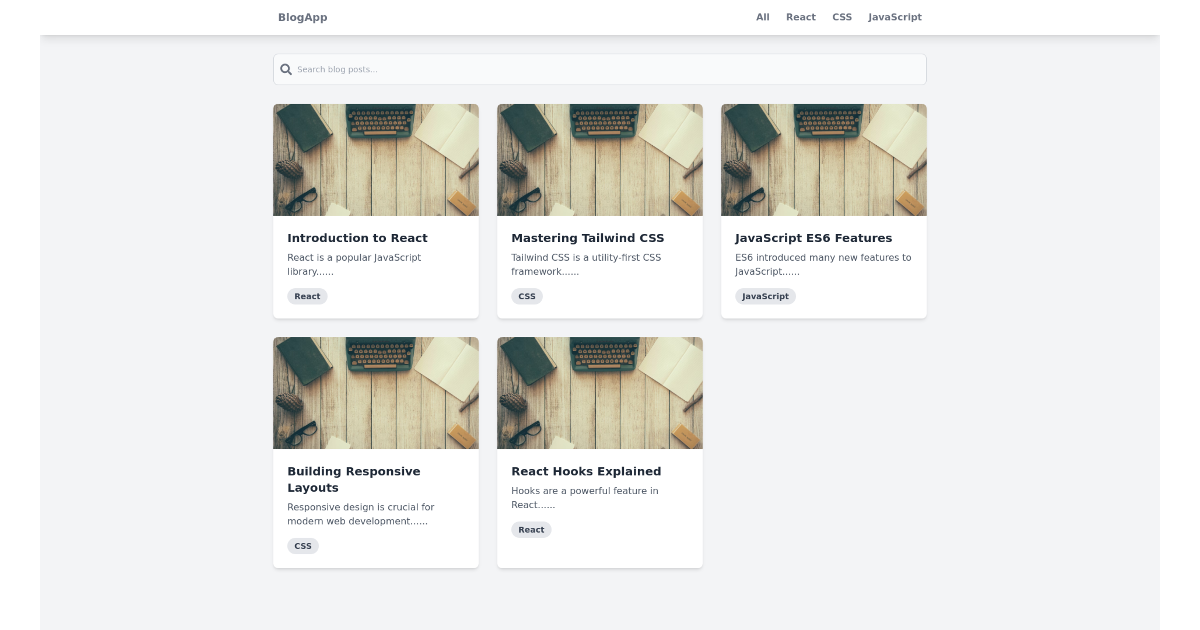Click the React Hooks Explained cover image

click(x=600, y=392)
